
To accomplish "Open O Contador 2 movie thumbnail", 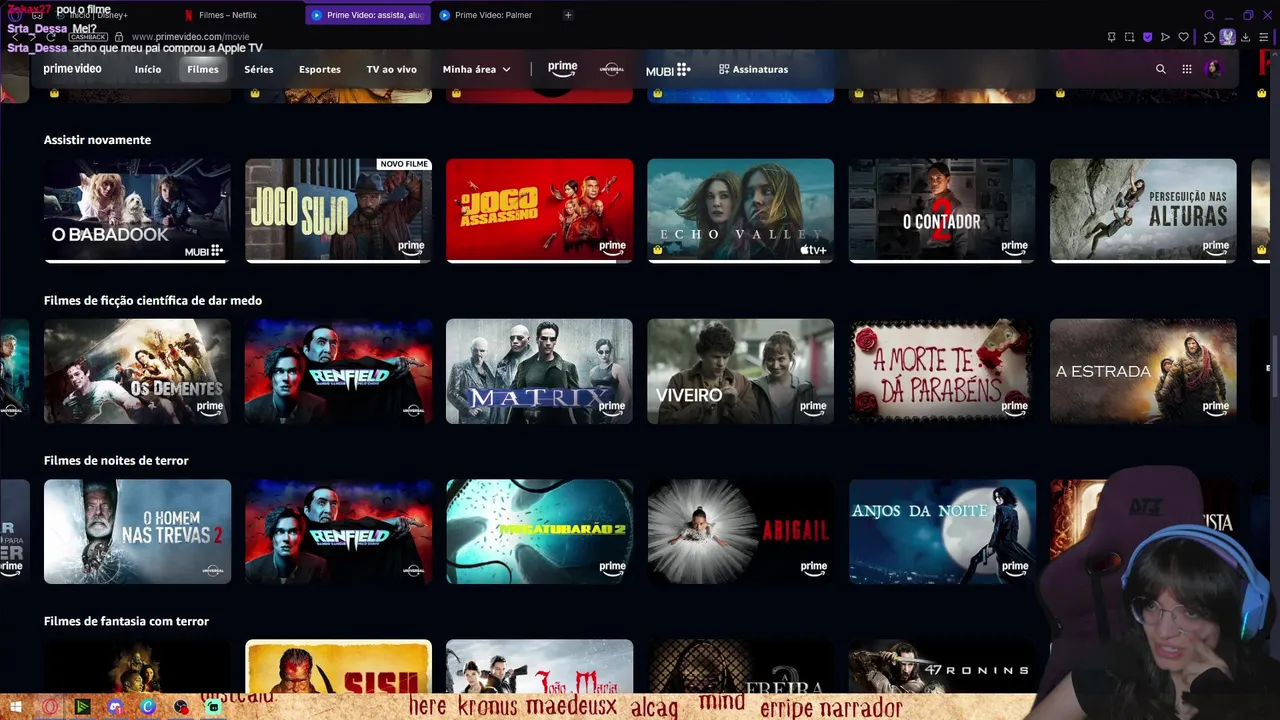I will pos(942,211).
